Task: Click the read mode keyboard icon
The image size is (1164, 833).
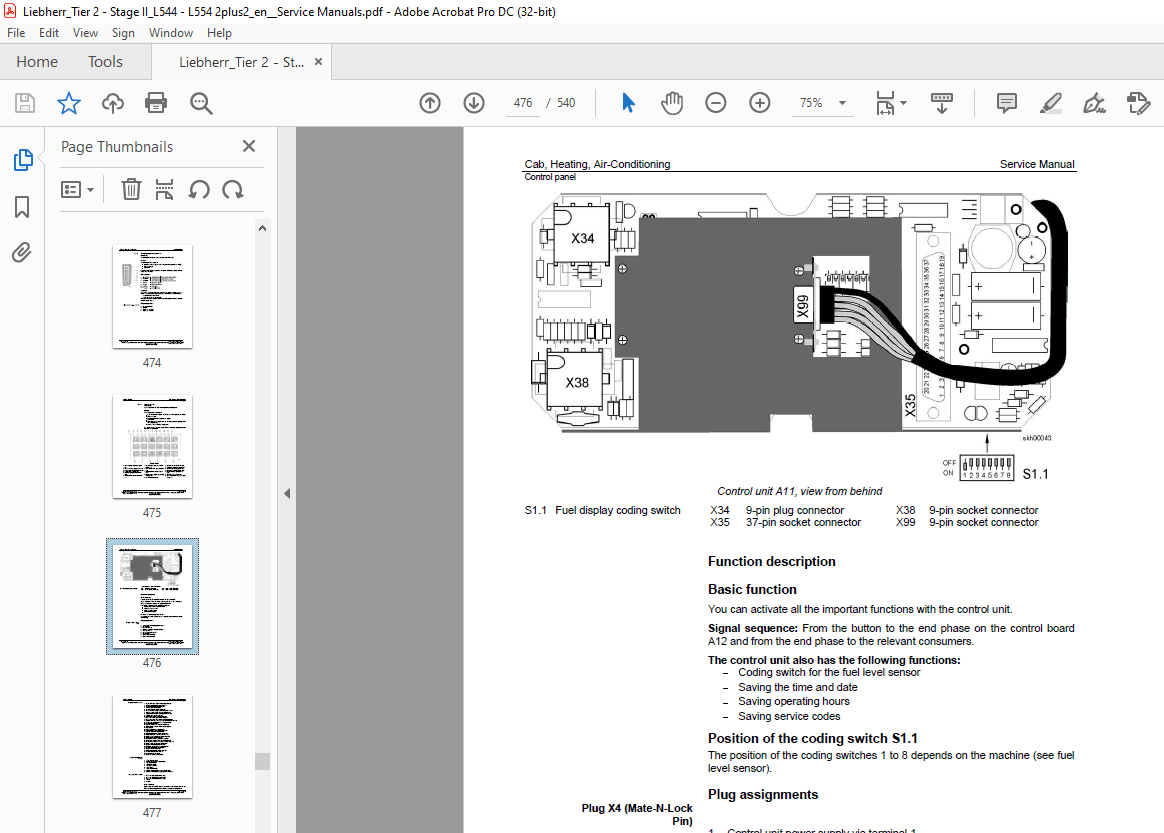Action: point(941,103)
